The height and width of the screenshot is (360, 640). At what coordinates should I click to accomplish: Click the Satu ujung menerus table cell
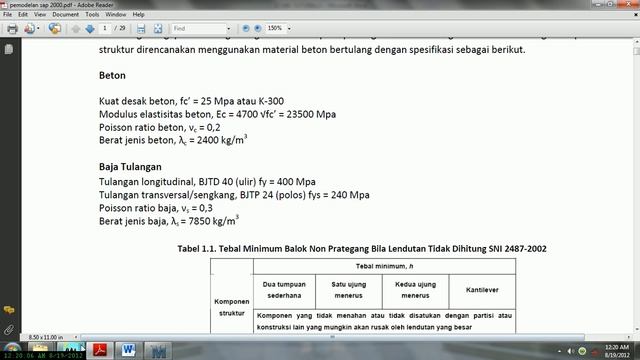pyautogui.click(x=349, y=290)
